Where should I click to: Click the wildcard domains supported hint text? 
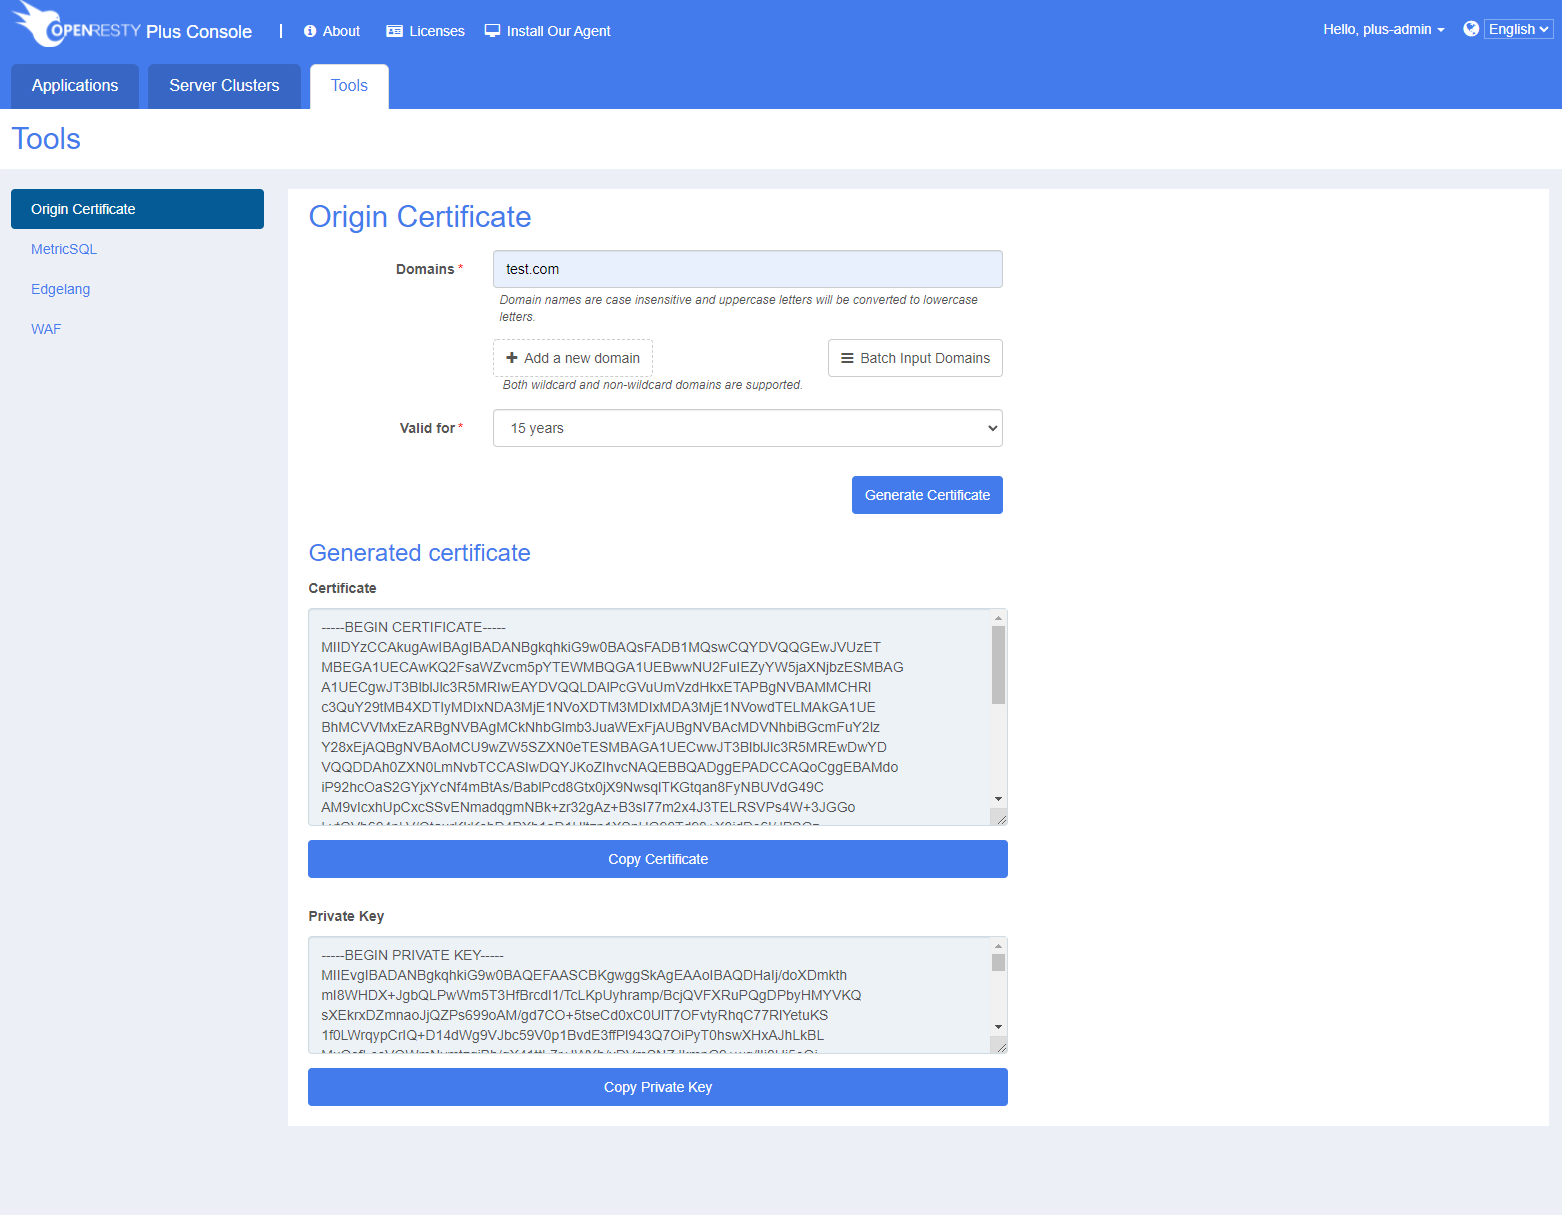tap(652, 385)
